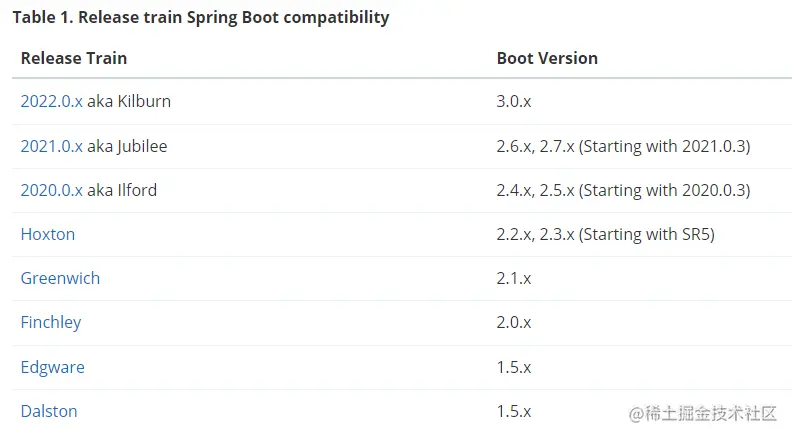Click the 2.0.x boot version cell

(x=514, y=322)
